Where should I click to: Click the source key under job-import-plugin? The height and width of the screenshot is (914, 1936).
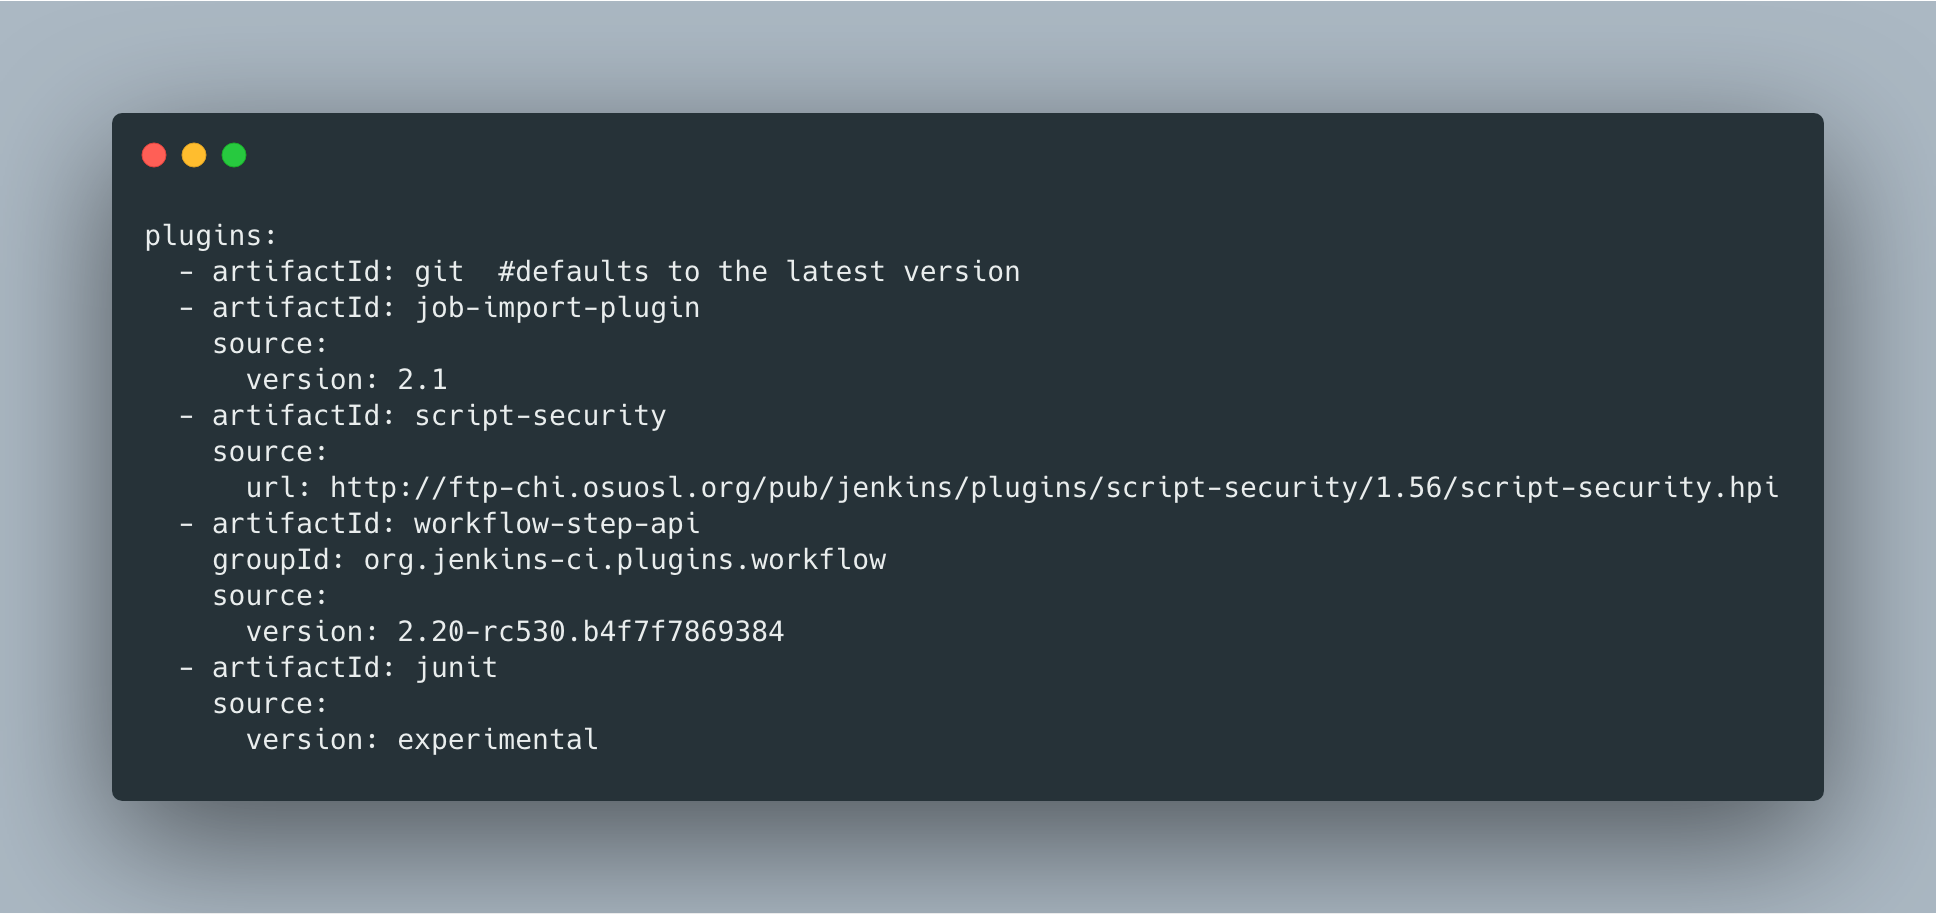[x=269, y=344]
